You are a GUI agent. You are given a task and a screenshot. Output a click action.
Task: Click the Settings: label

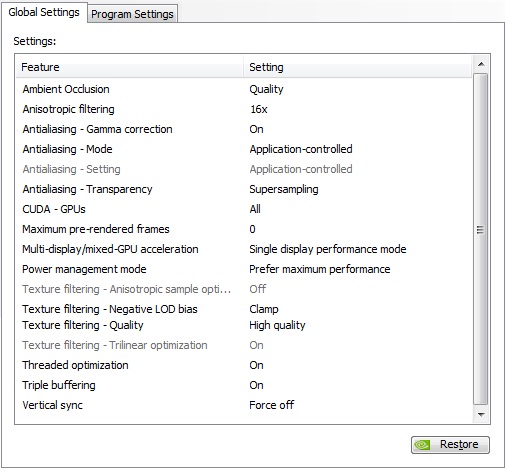35,41
